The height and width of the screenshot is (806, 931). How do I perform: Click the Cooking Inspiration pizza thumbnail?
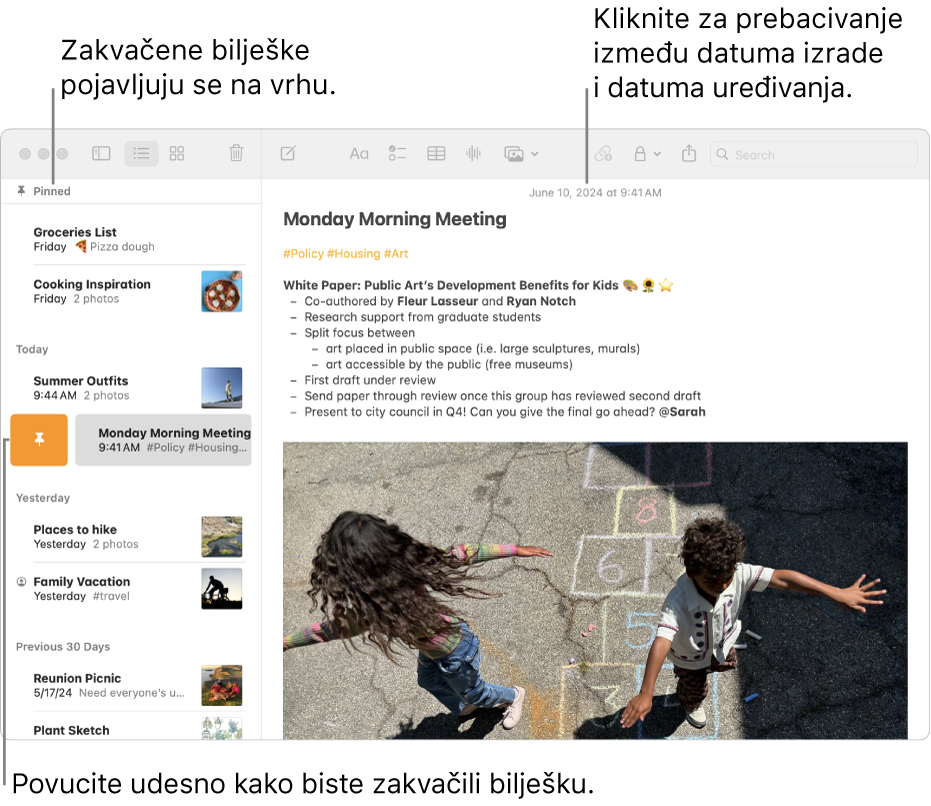click(x=221, y=291)
